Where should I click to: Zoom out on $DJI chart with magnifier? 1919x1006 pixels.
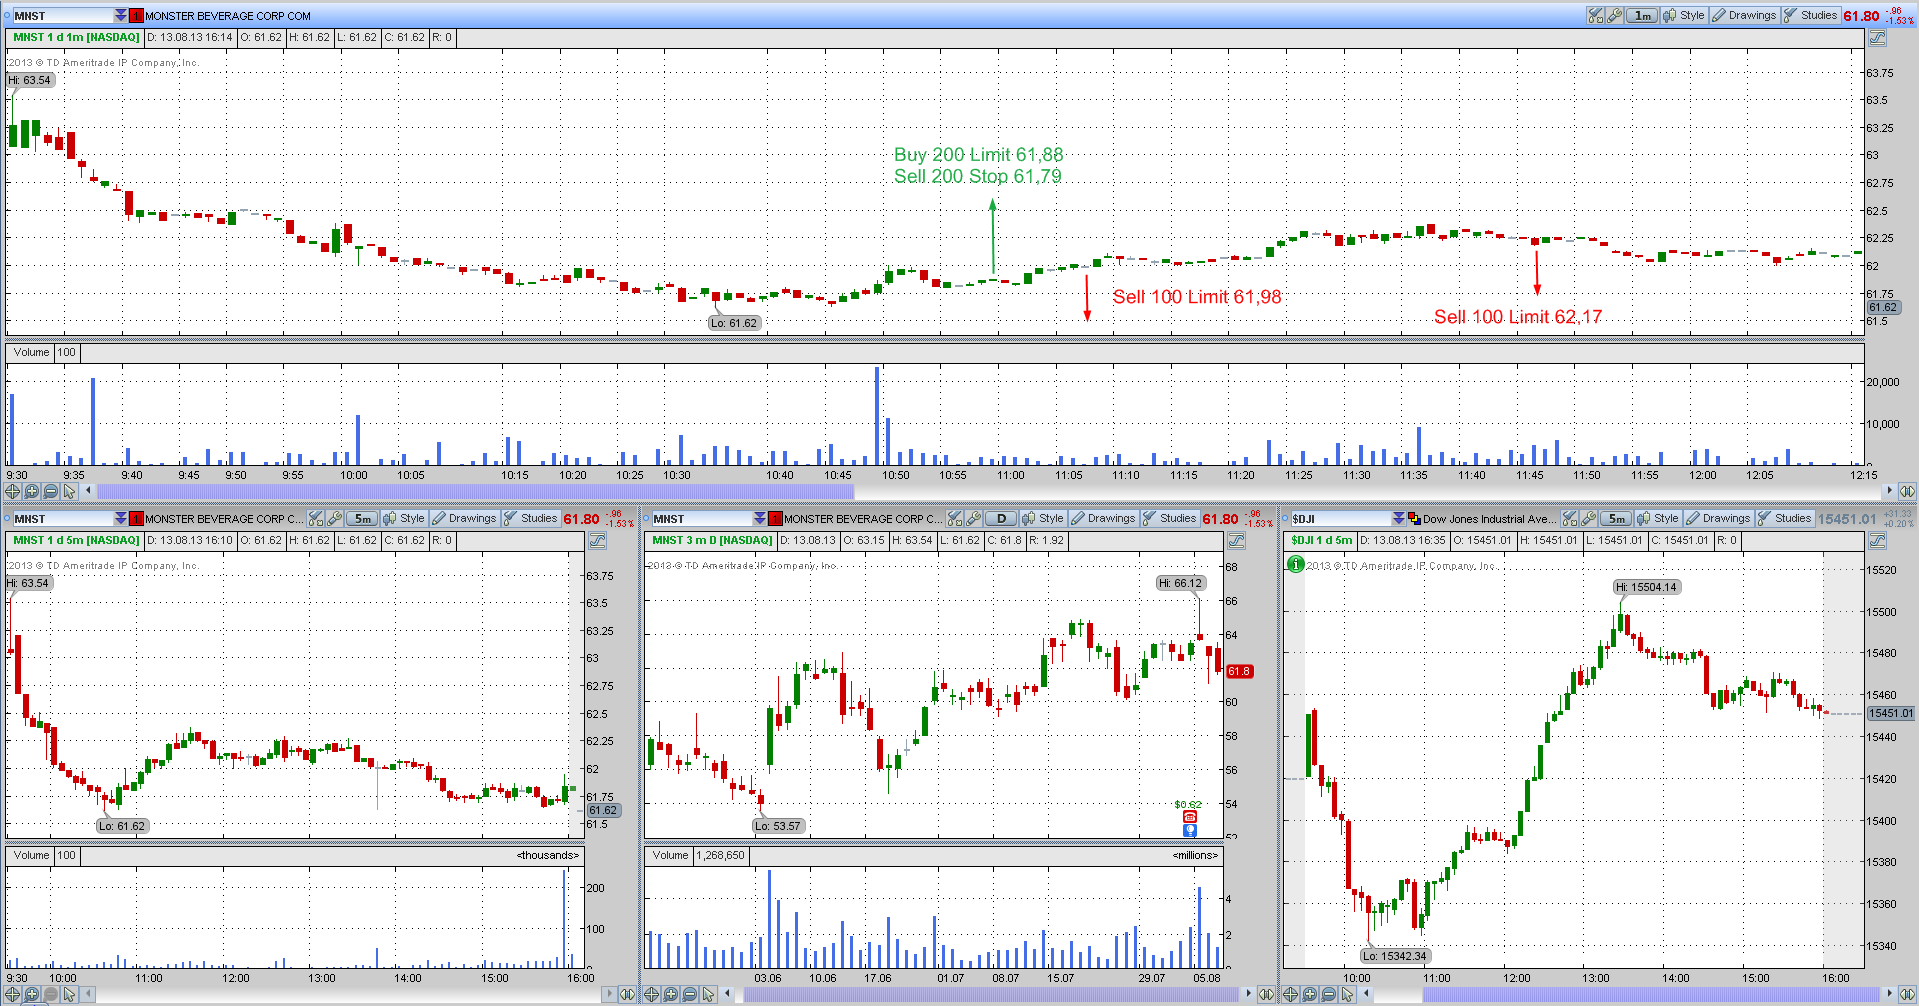coord(1329,994)
